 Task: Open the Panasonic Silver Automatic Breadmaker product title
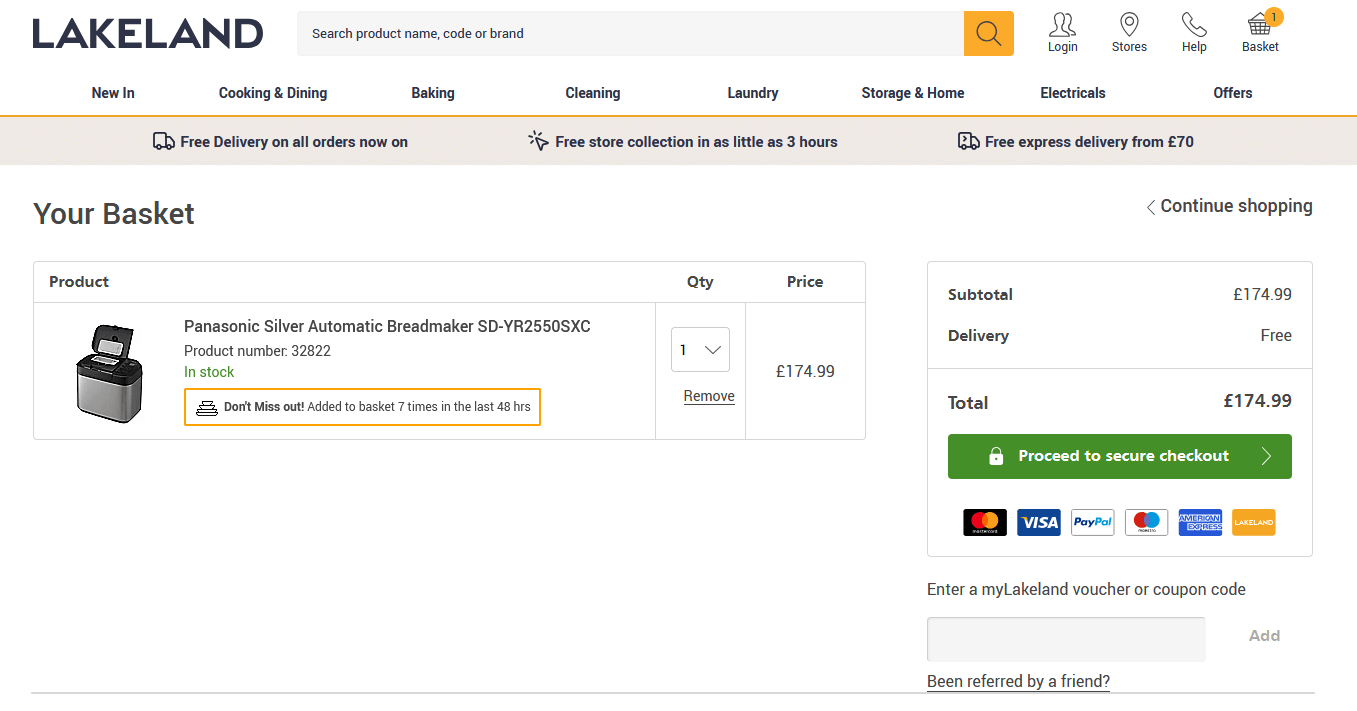(387, 327)
